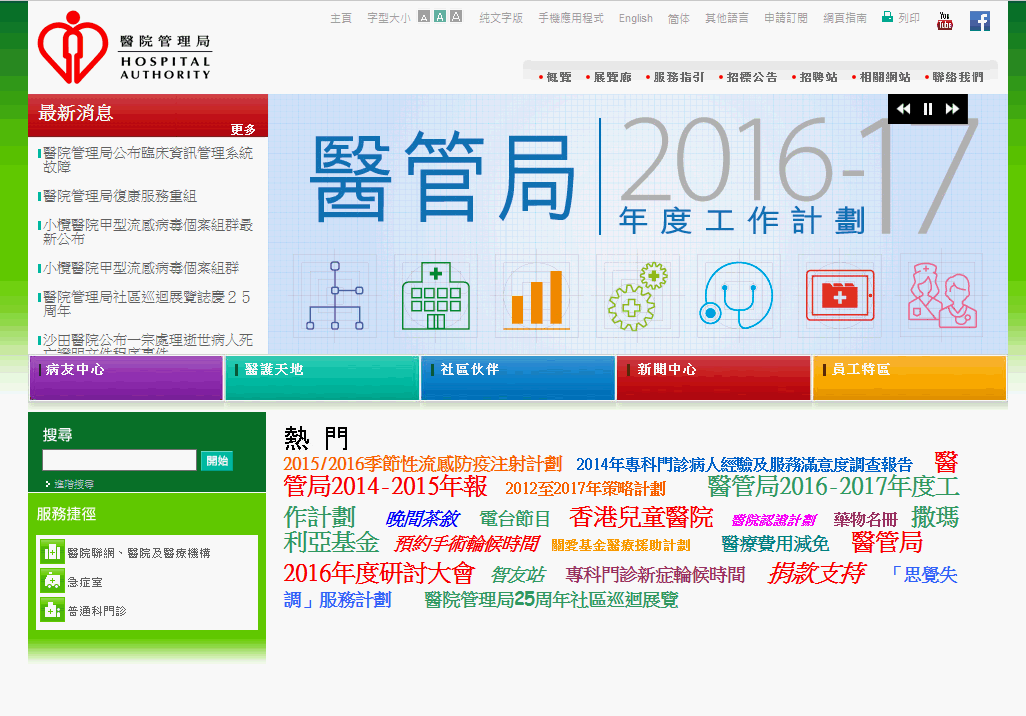
Task: Open news 小欖醫院甲型流感病毒個案組群最新公布
Action: pyautogui.click(x=148, y=232)
